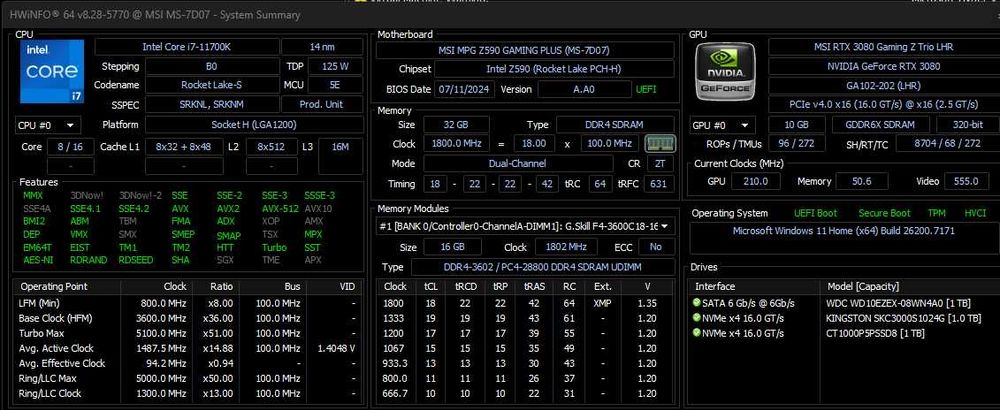Viewport: 1000px width, 410px height.
Task: Click the MCU 5E value
Action: point(335,85)
